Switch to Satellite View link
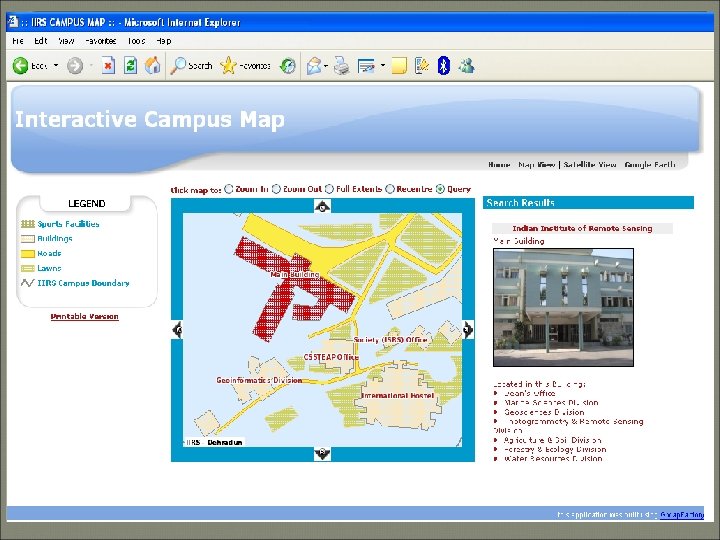 (590, 165)
